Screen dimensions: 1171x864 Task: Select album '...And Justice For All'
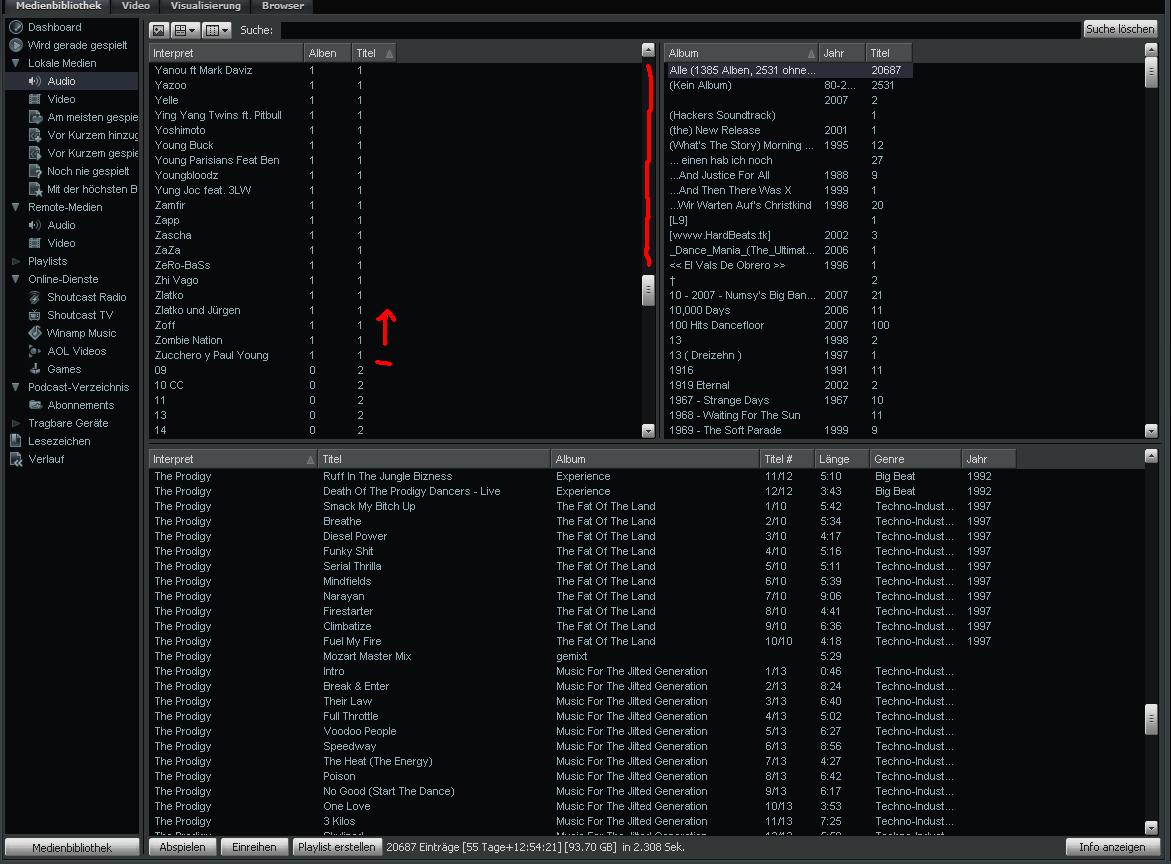pos(719,175)
